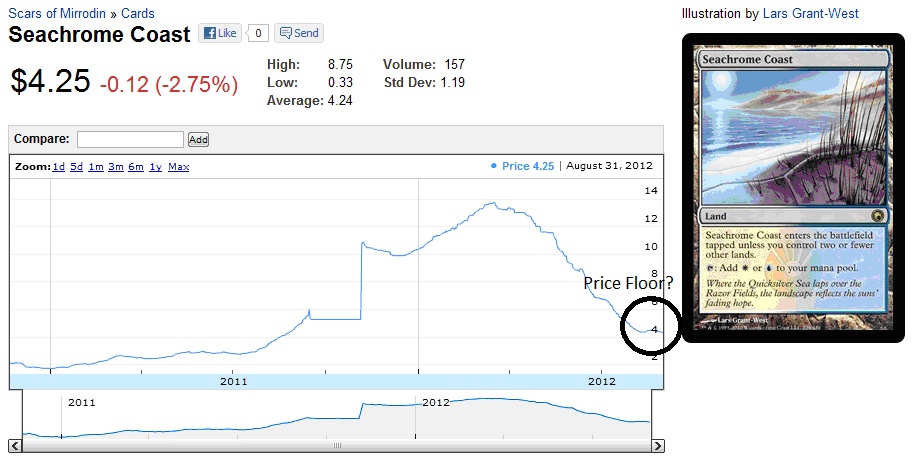Go to the Cards breadcrumb link
915x464 pixels.
pyautogui.click(x=138, y=13)
